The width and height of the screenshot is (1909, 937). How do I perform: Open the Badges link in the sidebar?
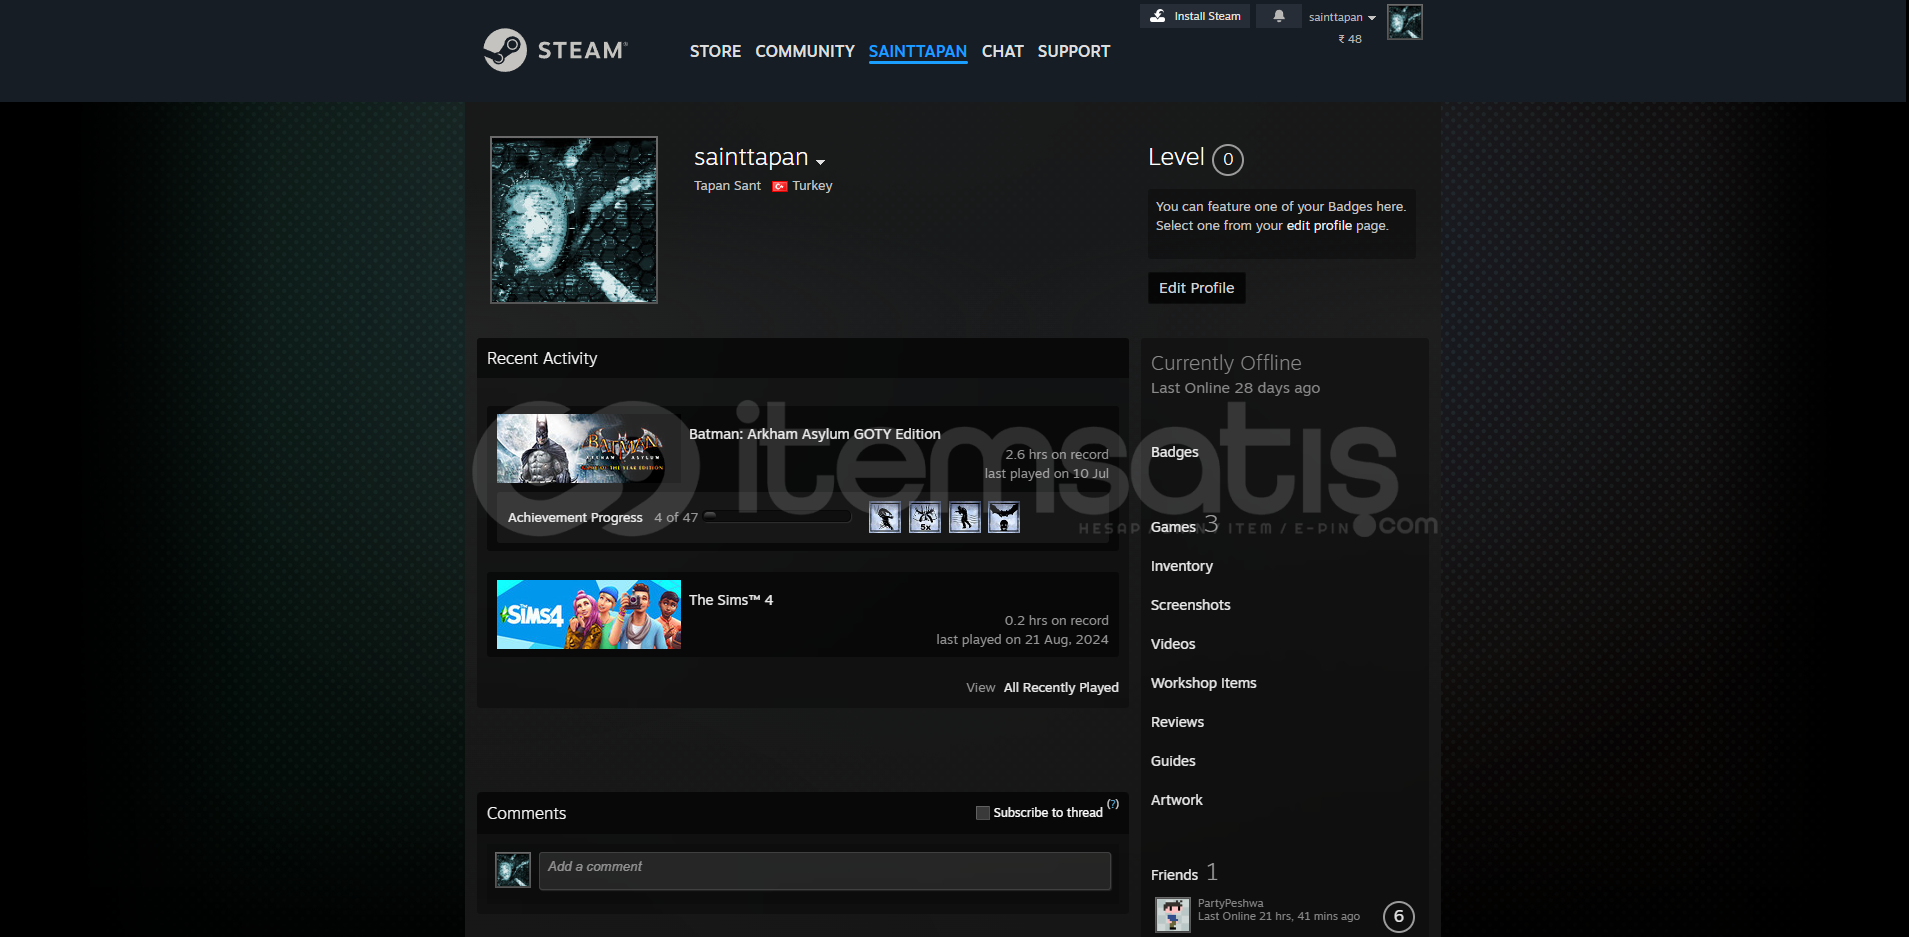click(1174, 452)
